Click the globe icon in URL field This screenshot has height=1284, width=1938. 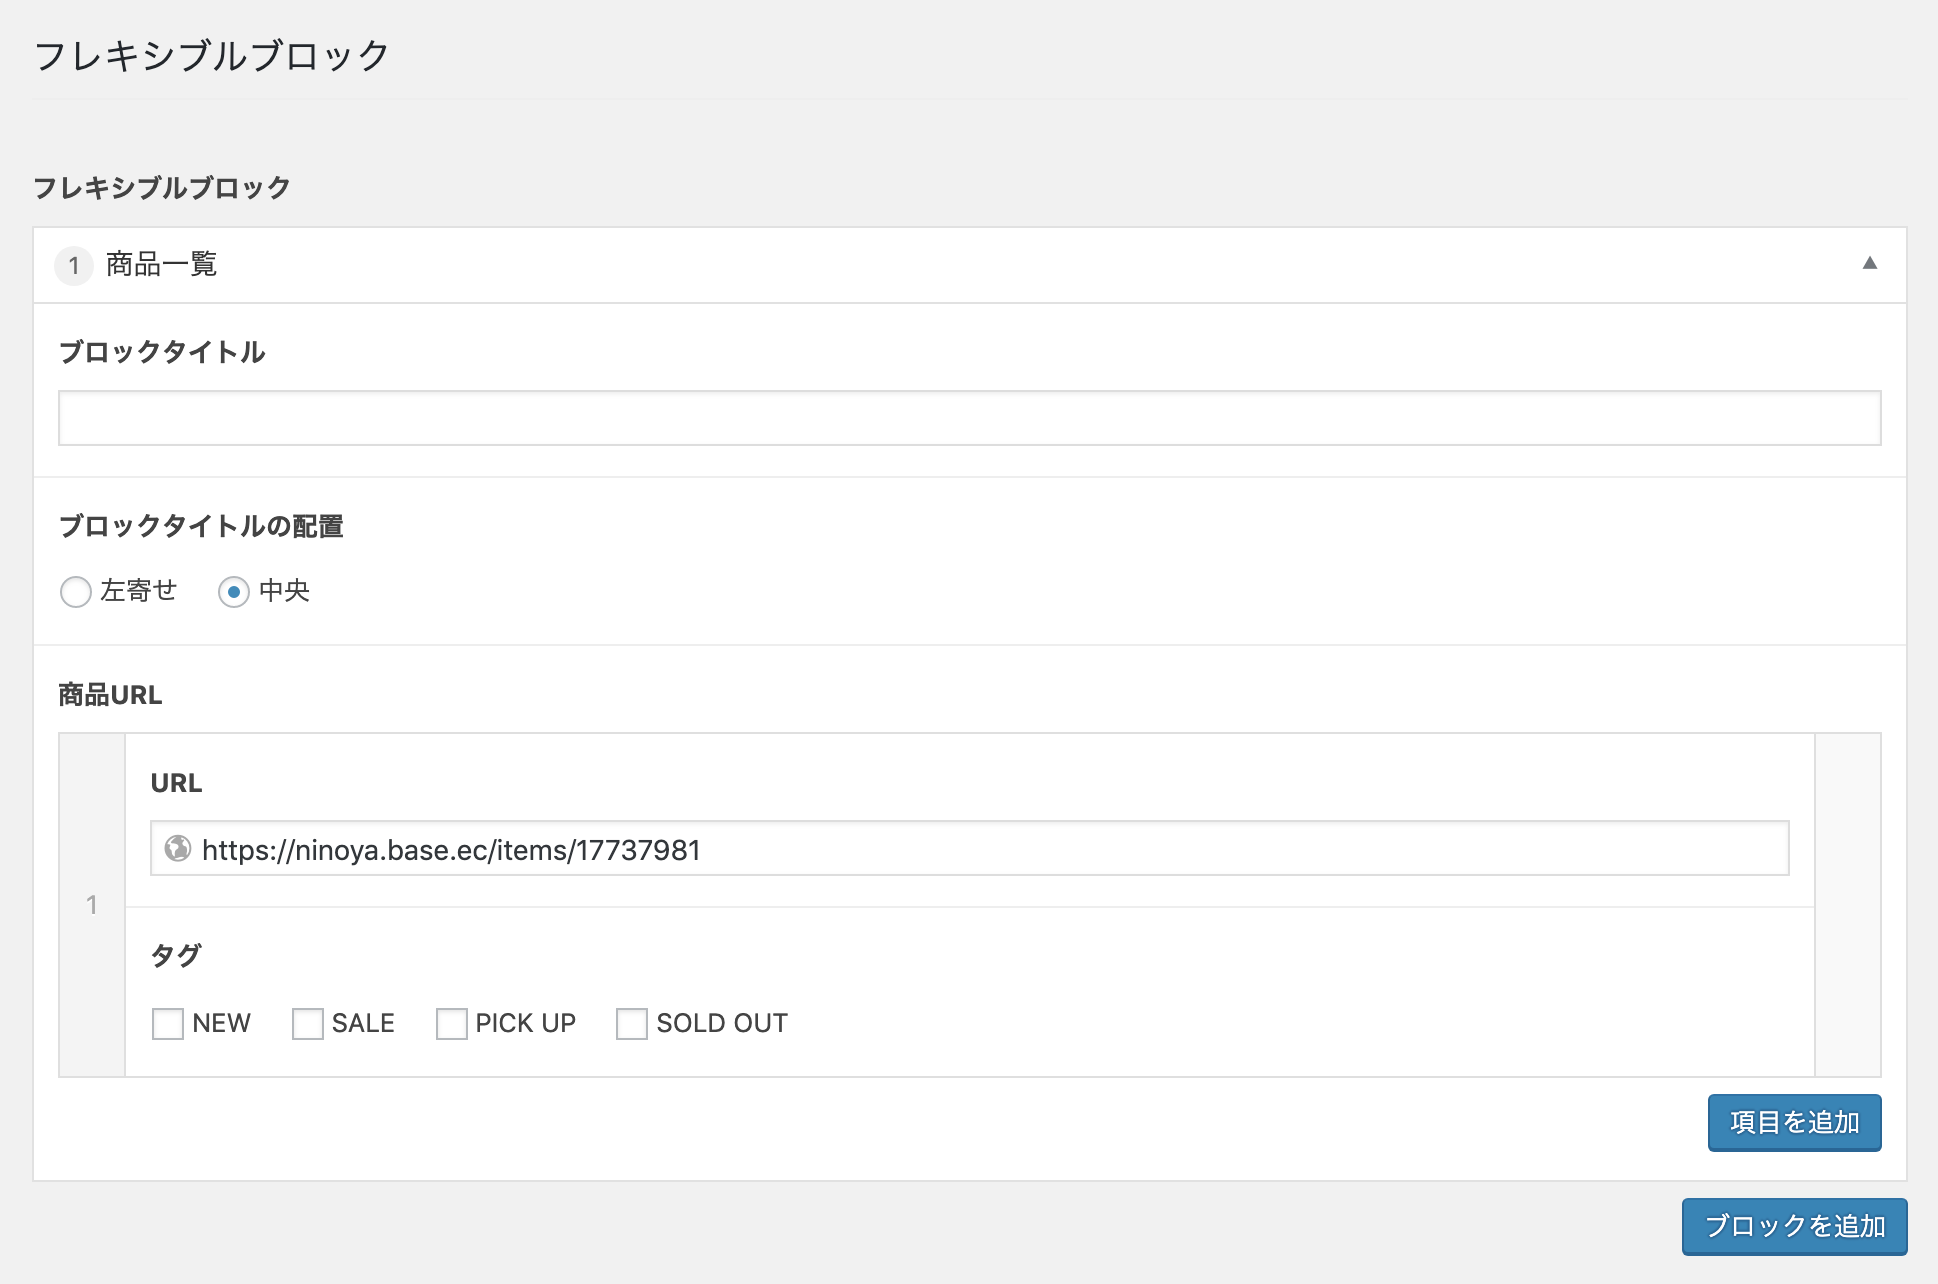click(178, 849)
